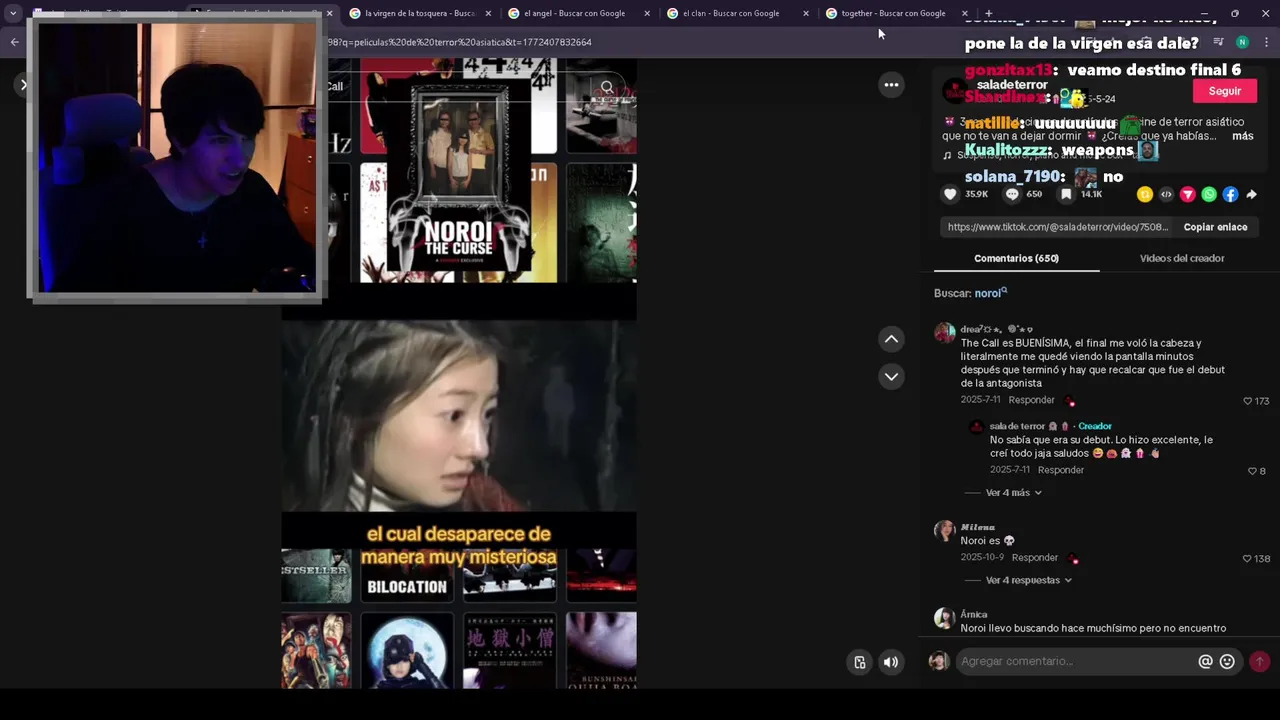Send to friends with red paper-plane icon
The height and width of the screenshot is (720, 1280).
pos(1188,194)
